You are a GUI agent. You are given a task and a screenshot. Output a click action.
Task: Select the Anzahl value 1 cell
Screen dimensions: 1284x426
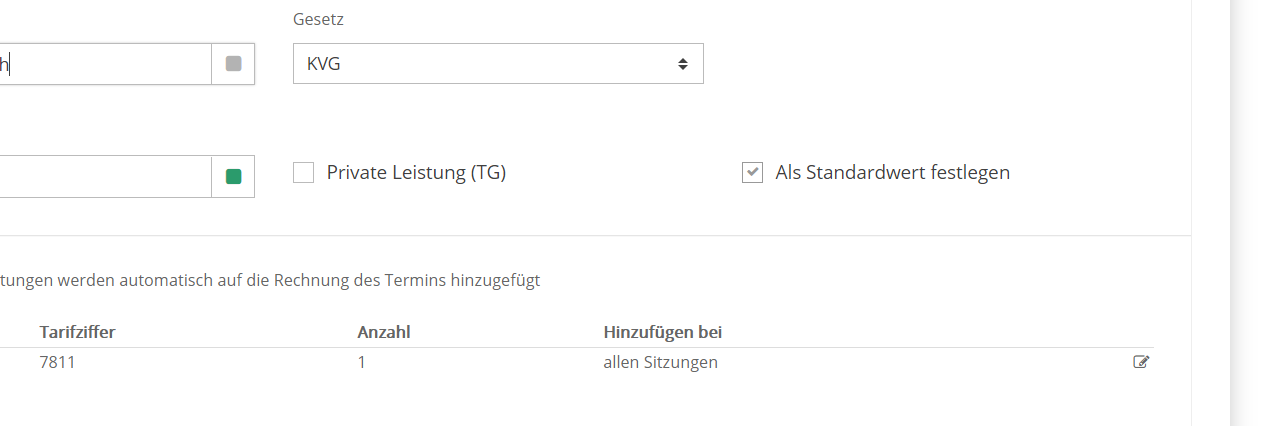tap(361, 362)
